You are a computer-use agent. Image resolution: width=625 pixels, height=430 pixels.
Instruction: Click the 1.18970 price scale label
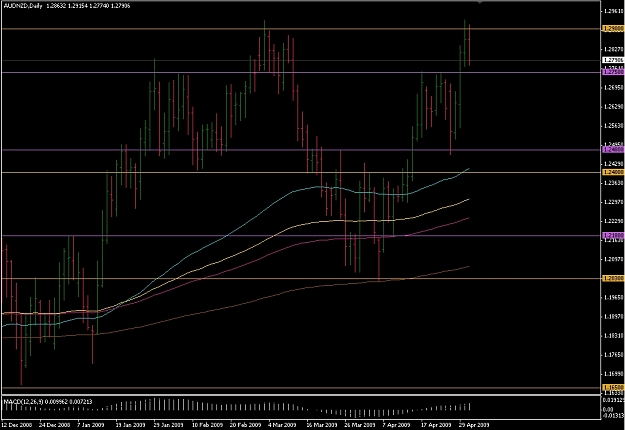pos(614,317)
